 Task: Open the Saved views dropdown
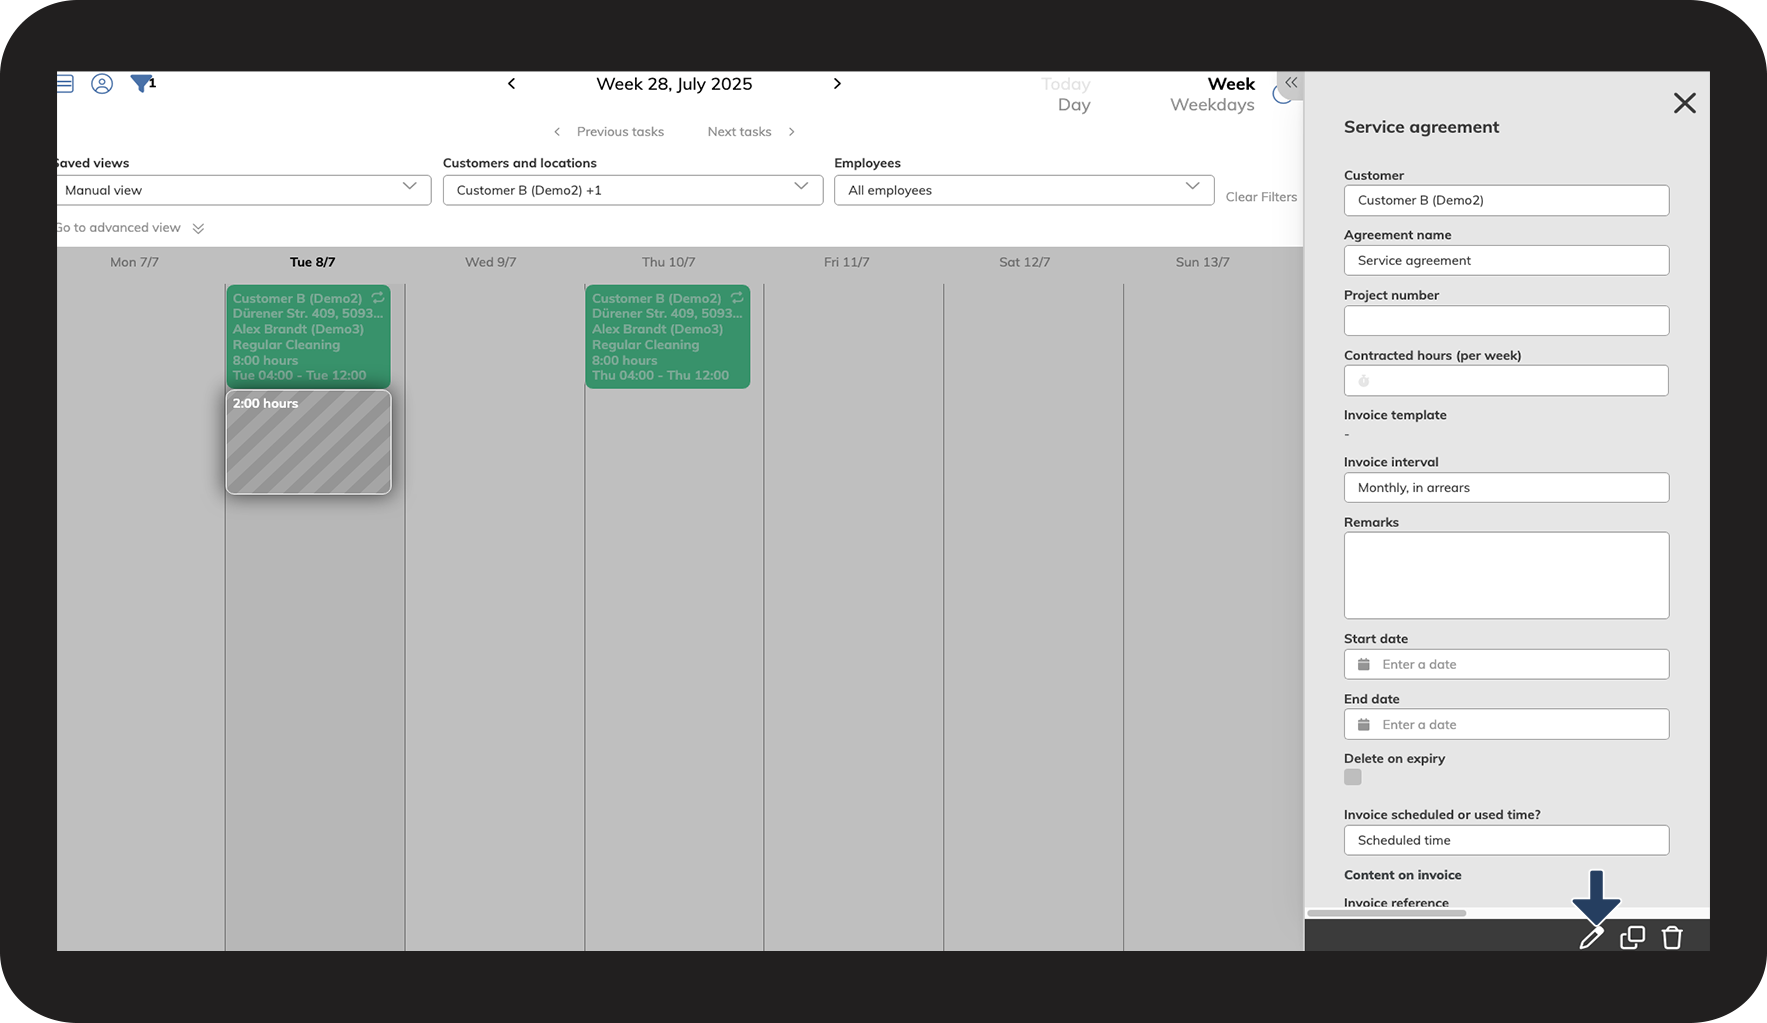[x=244, y=190]
